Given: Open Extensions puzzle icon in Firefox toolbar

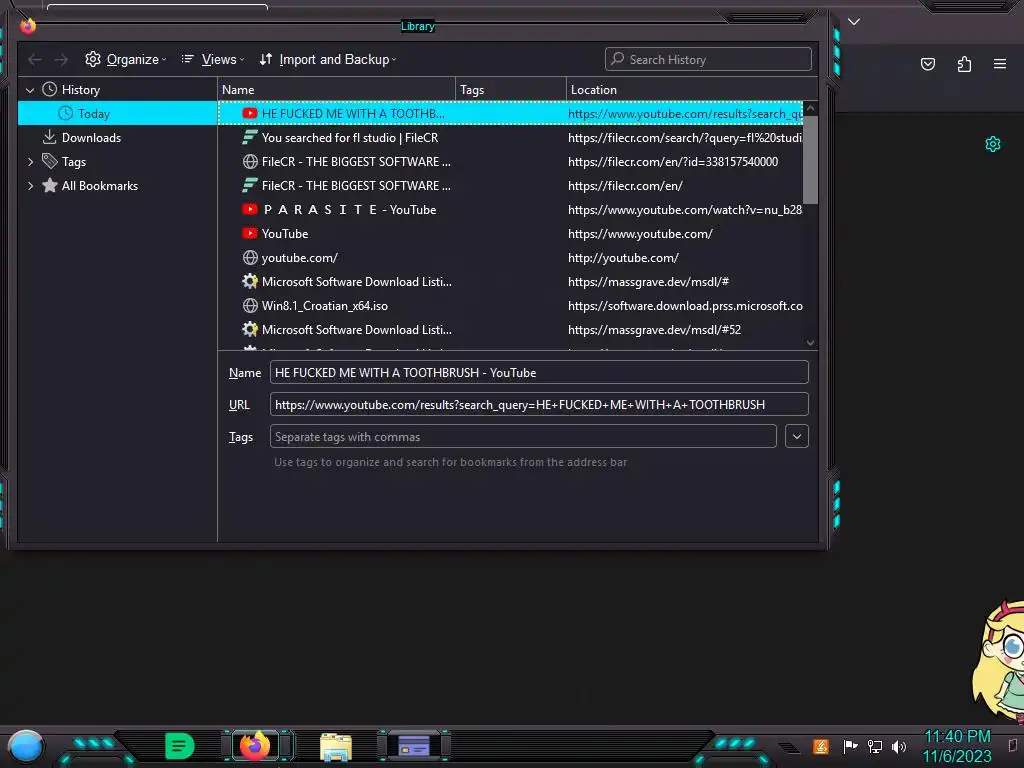Looking at the screenshot, I should (964, 64).
